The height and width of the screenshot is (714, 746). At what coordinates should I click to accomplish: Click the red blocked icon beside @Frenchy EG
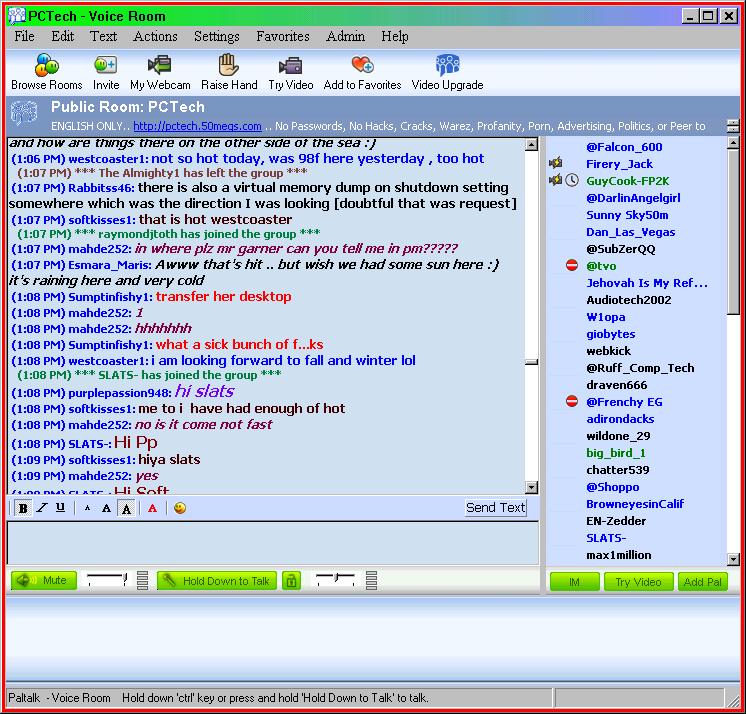tap(572, 401)
